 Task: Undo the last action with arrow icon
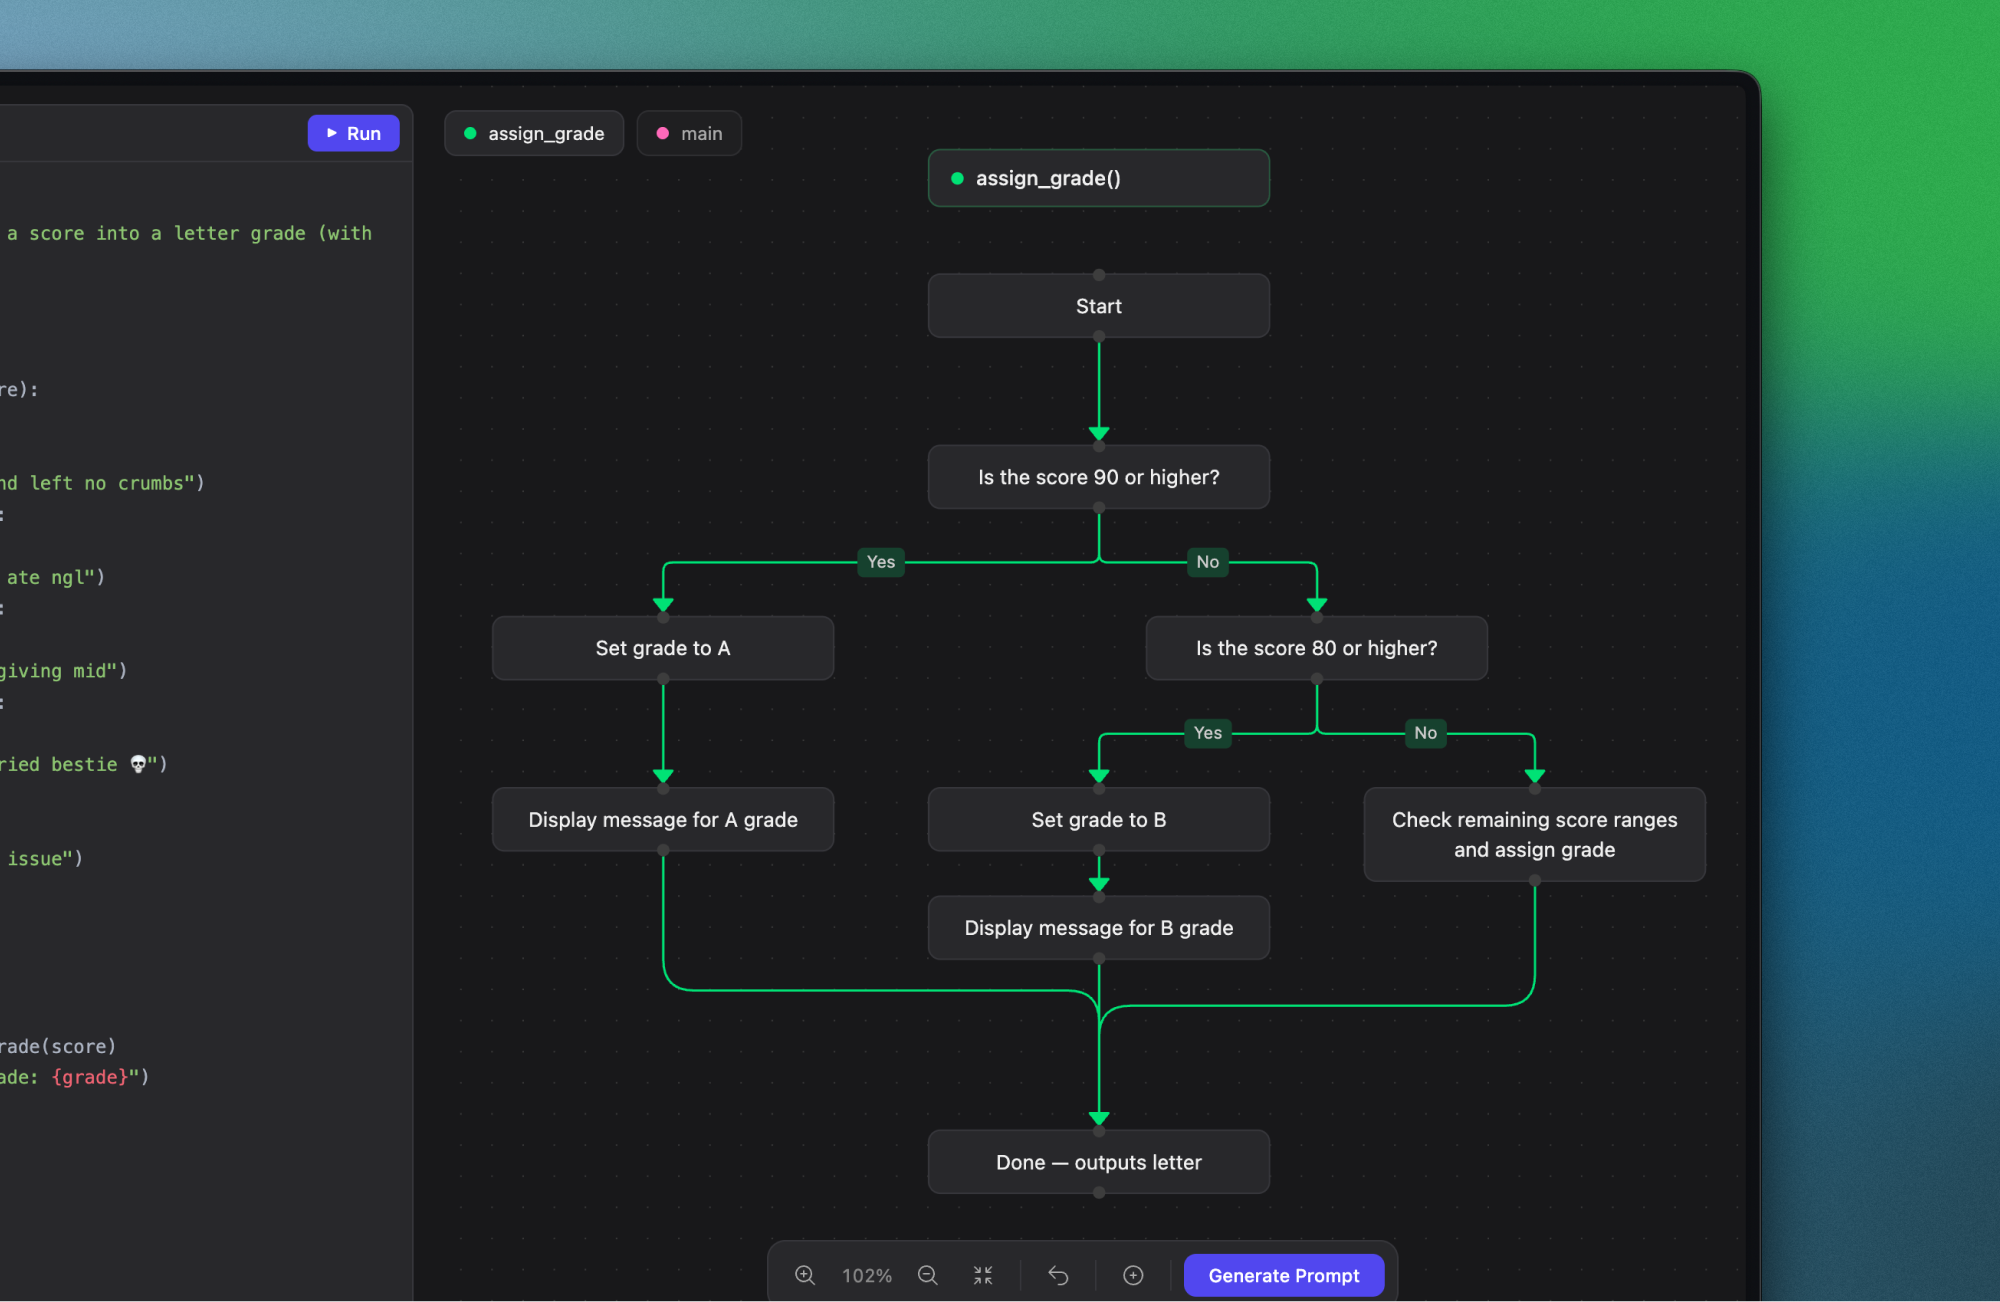click(1058, 1275)
